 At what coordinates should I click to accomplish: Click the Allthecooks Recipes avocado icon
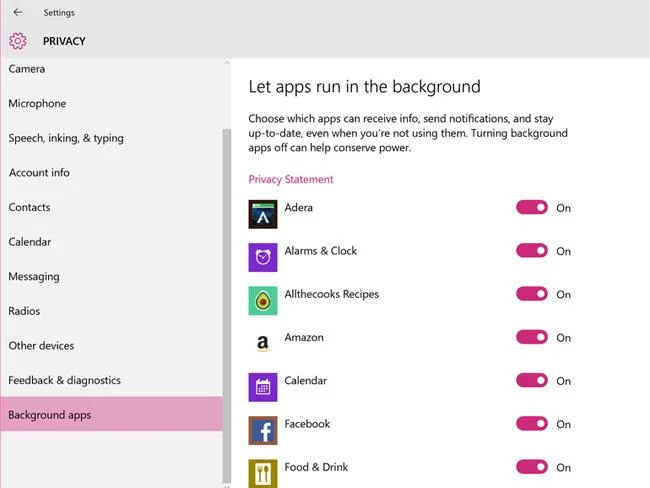click(263, 301)
